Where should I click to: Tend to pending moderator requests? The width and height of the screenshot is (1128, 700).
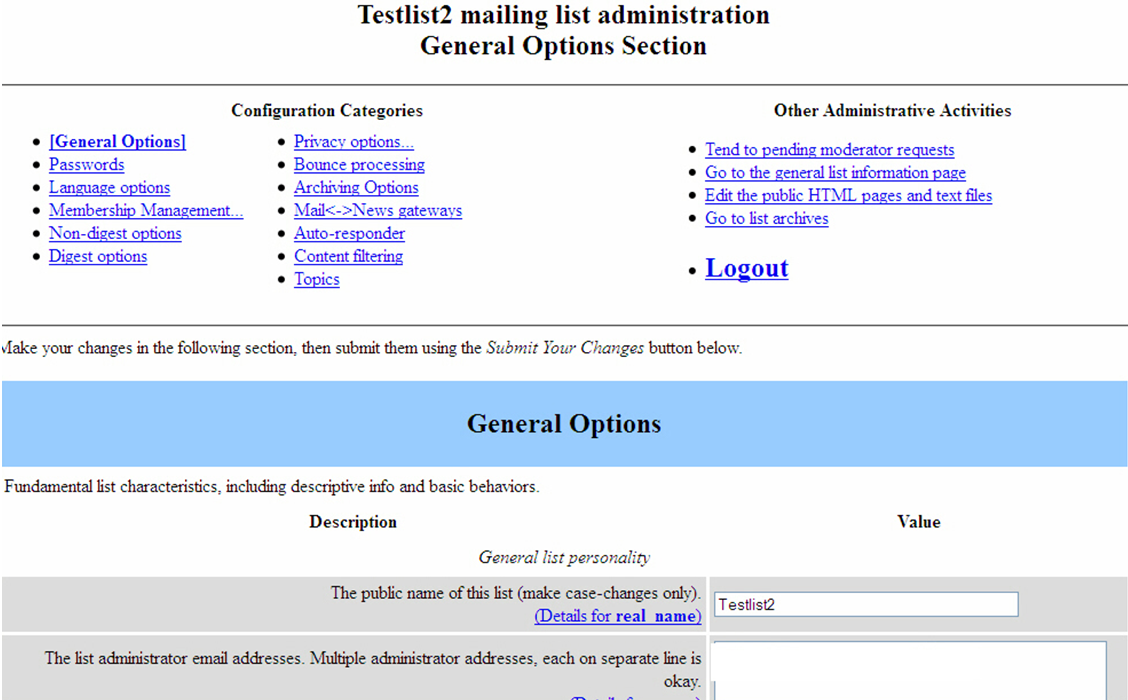tap(829, 150)
